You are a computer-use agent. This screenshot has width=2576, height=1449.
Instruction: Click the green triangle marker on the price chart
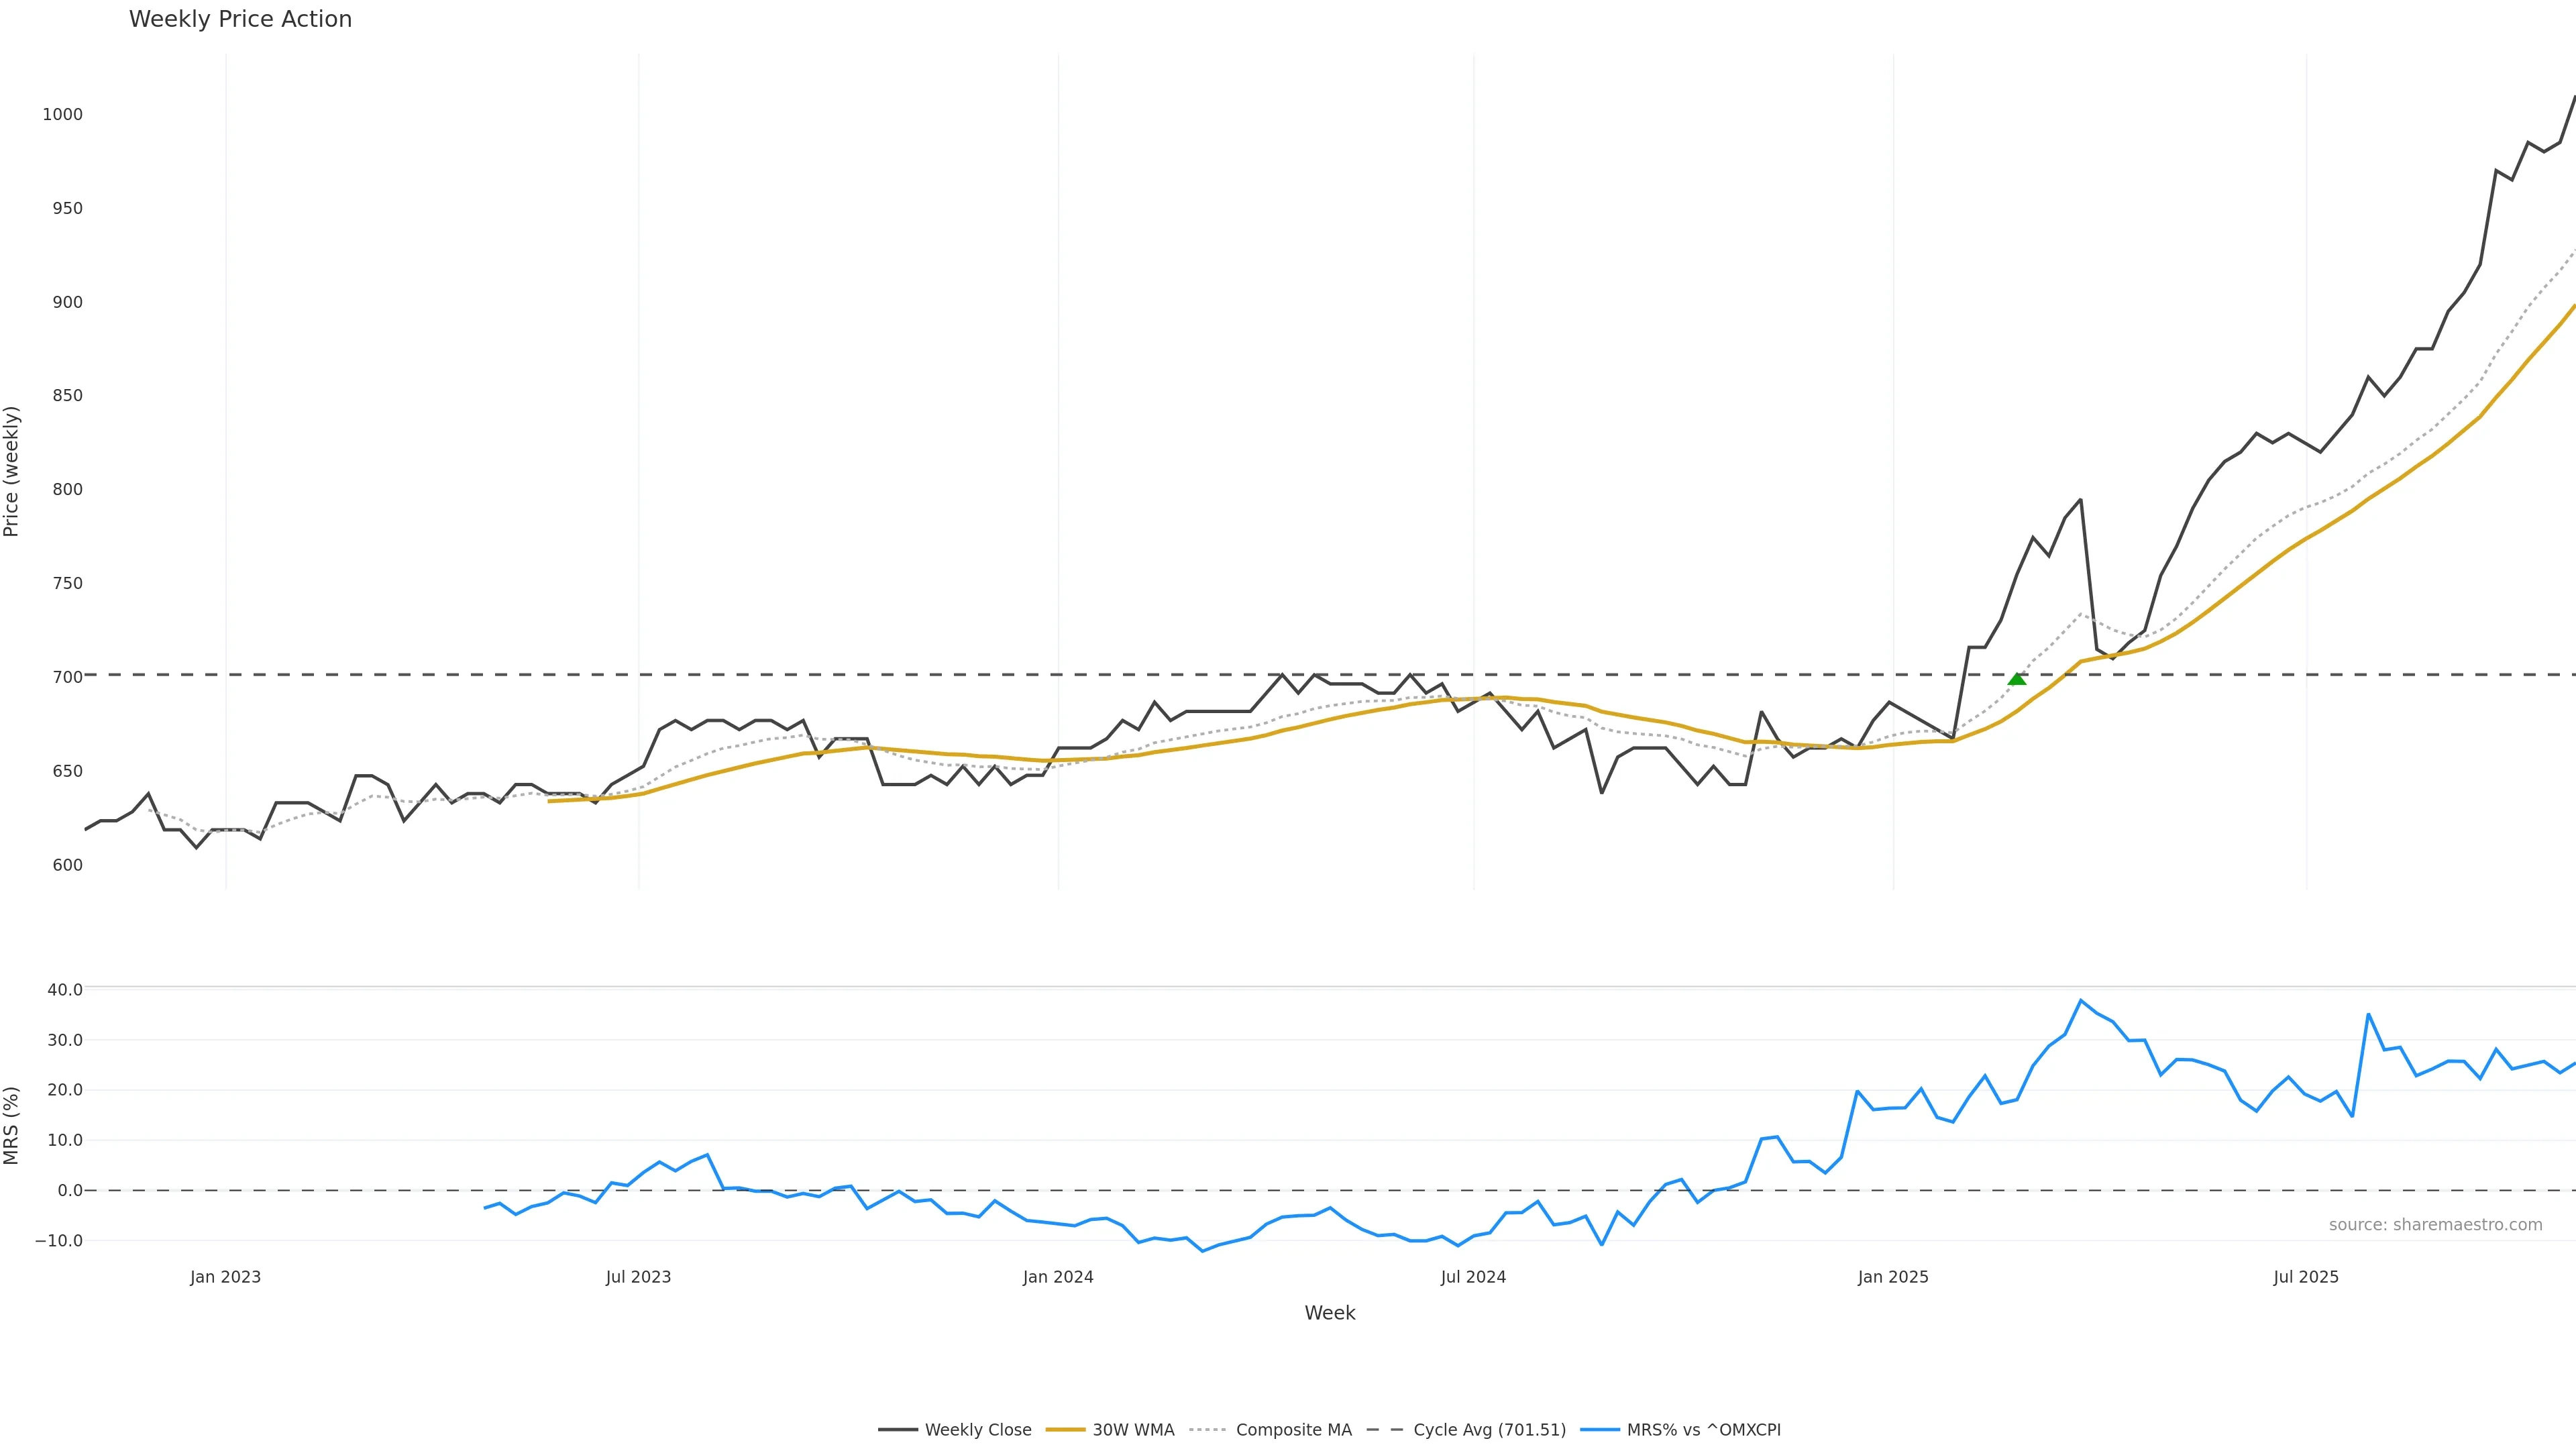(x=2017, y=679)
